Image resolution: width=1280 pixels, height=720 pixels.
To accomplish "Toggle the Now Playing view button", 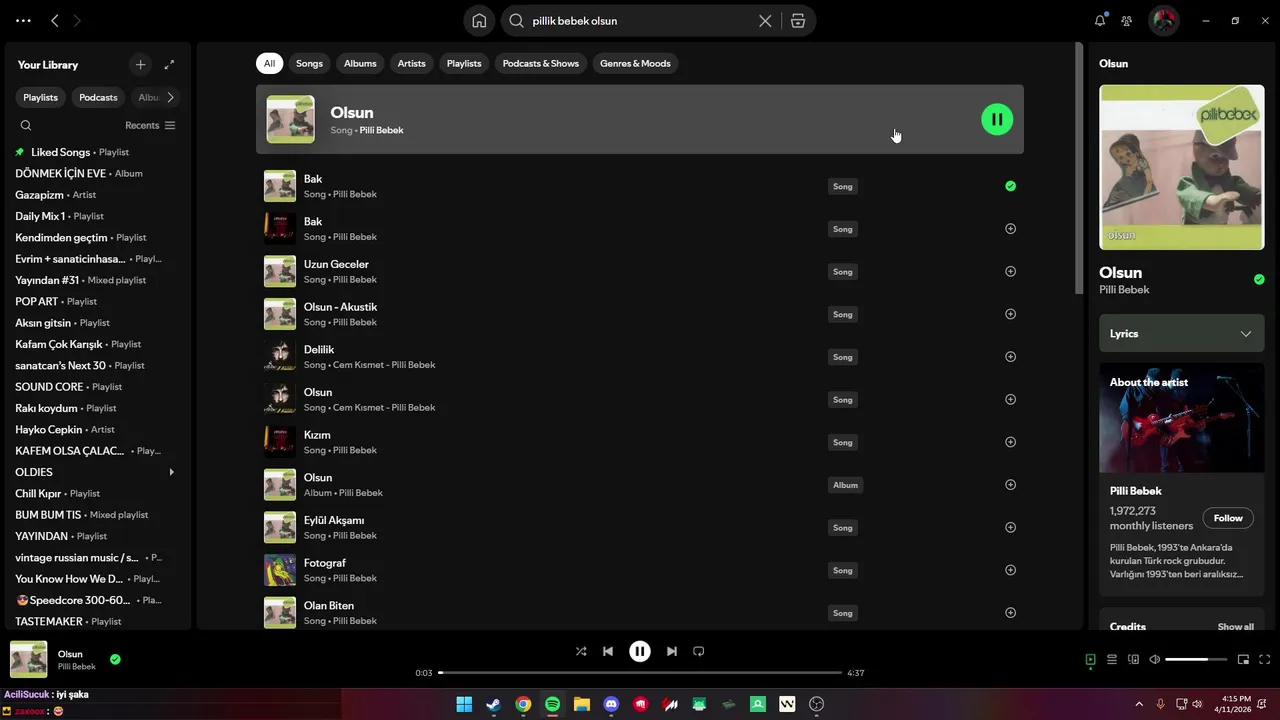I will pos(1091,659).
